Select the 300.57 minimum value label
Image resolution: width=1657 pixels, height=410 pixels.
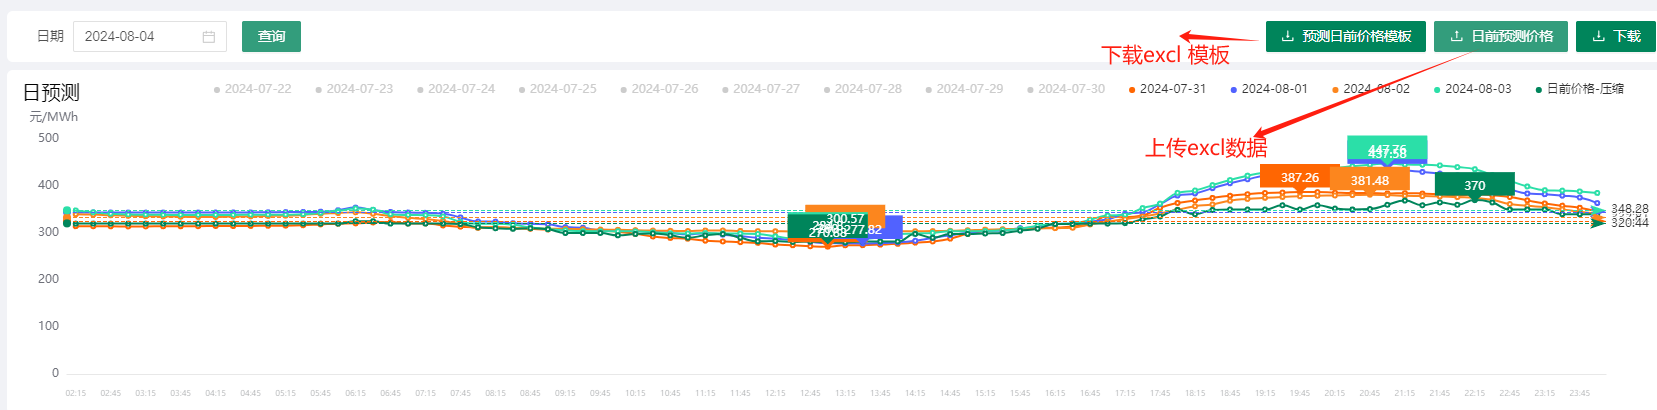[845, 218]
